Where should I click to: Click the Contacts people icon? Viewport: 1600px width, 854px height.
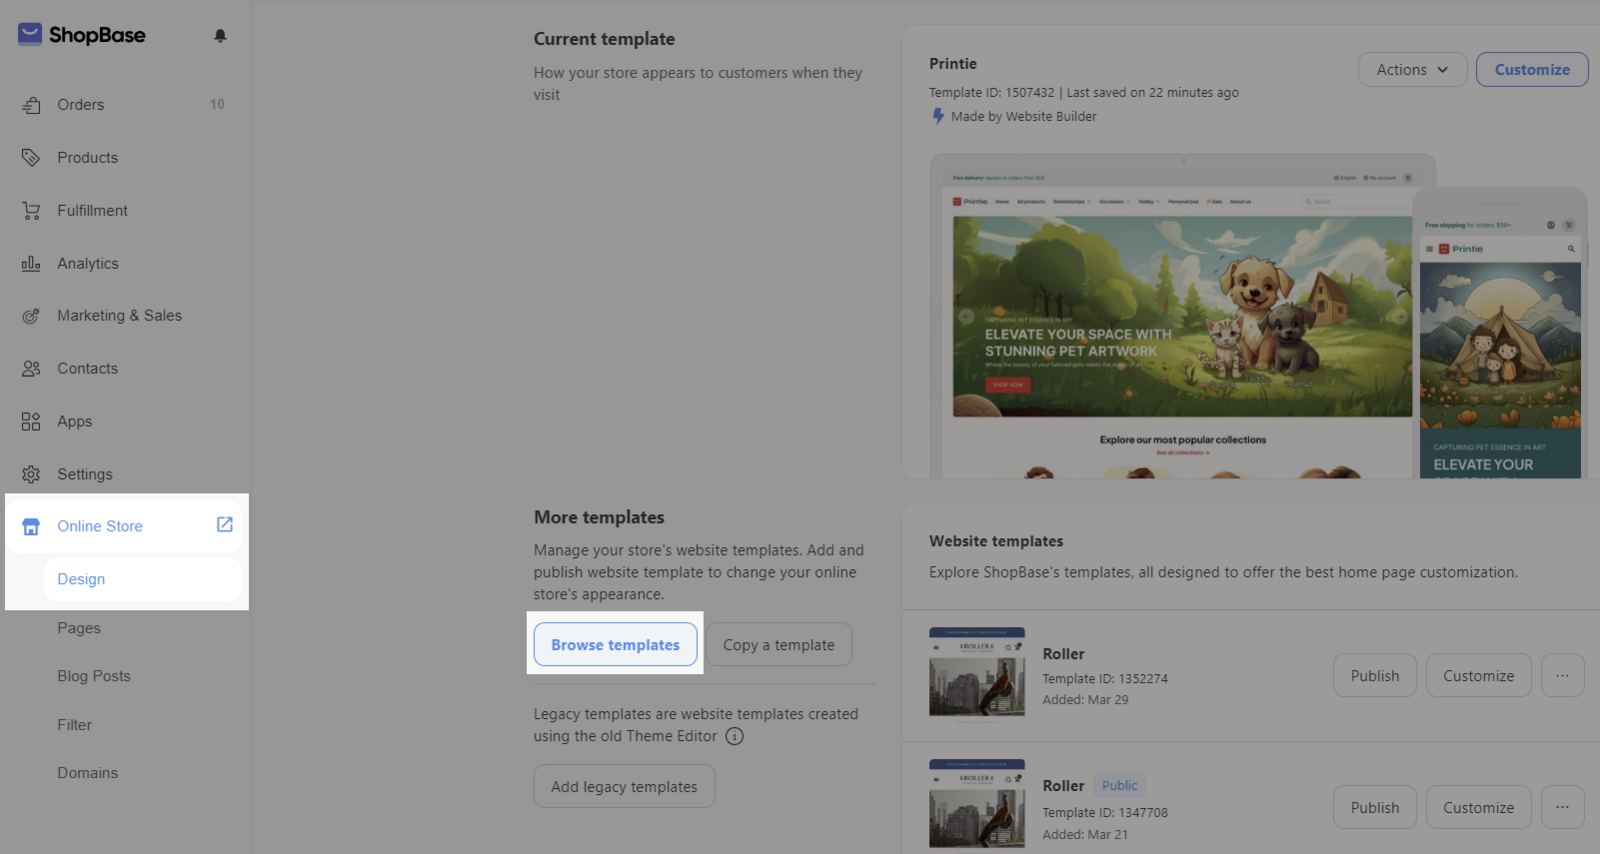[31, 369]
